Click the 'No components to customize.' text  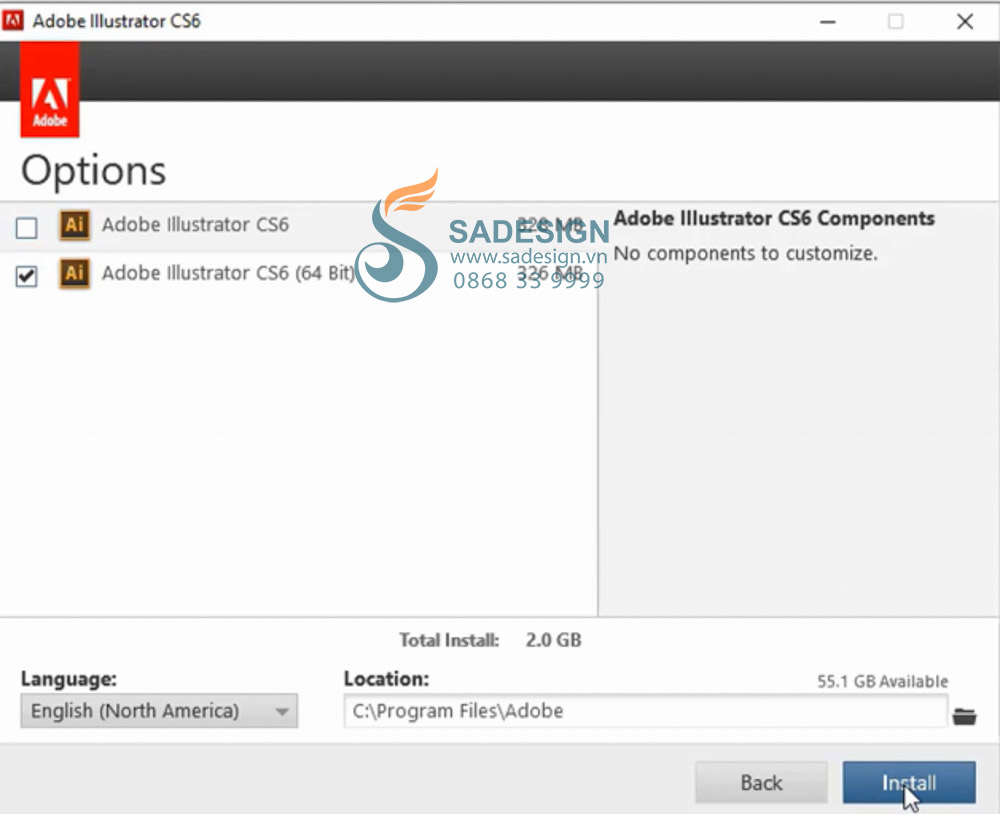pyautogui.click(x=745, y=253)
